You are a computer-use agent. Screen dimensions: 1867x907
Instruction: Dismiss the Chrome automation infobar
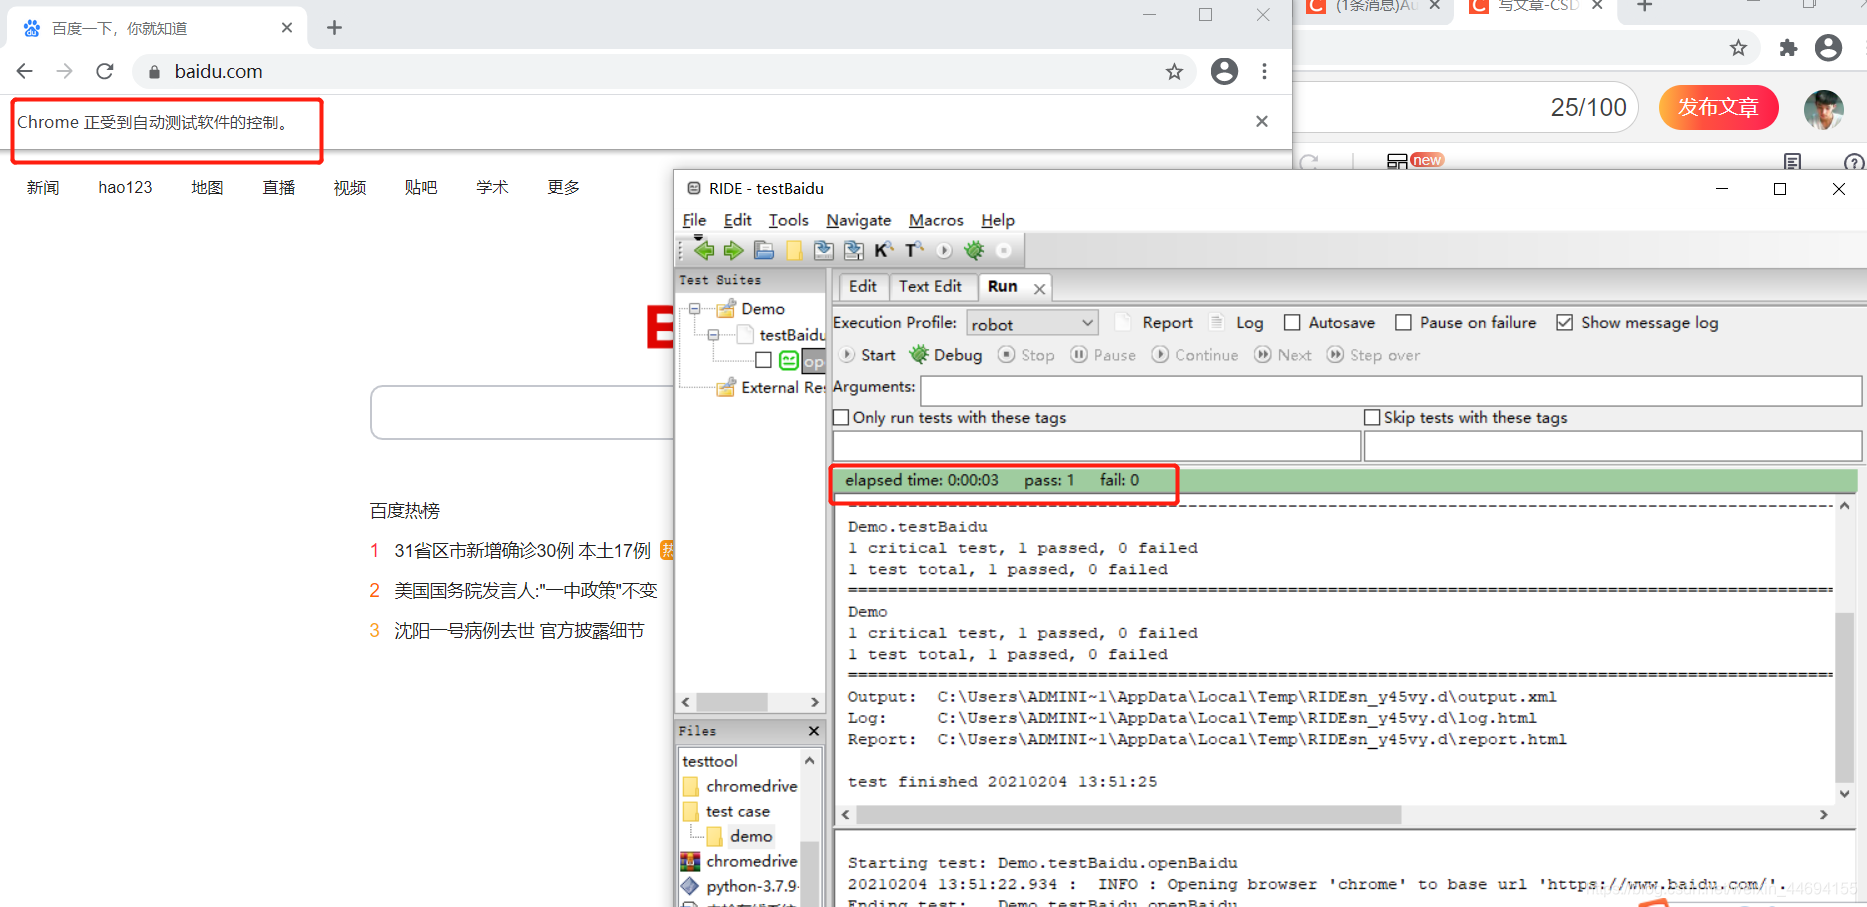pyautogui.click(x=1262, y=121)
